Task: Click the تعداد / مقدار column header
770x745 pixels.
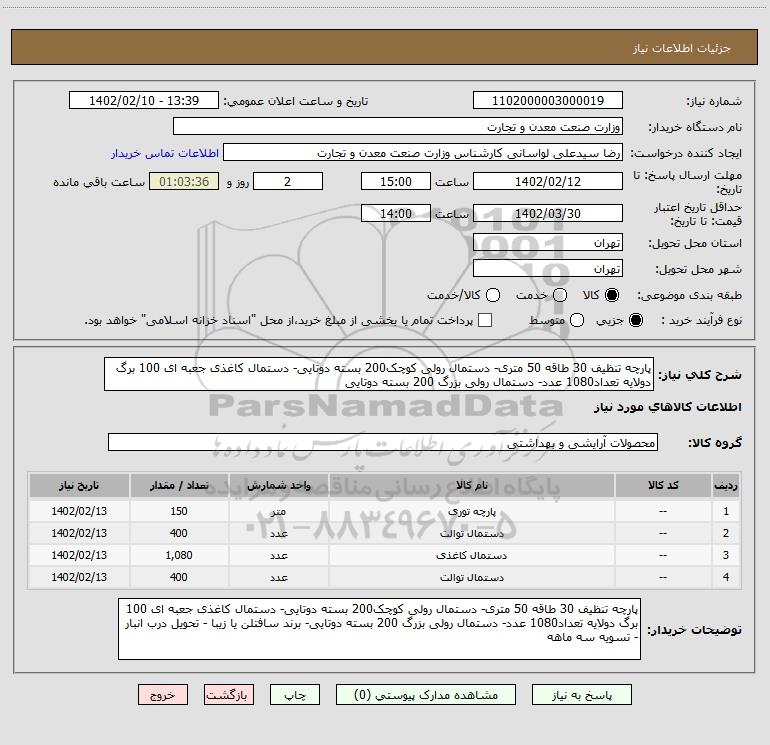Action: click(x=179, y=485)
